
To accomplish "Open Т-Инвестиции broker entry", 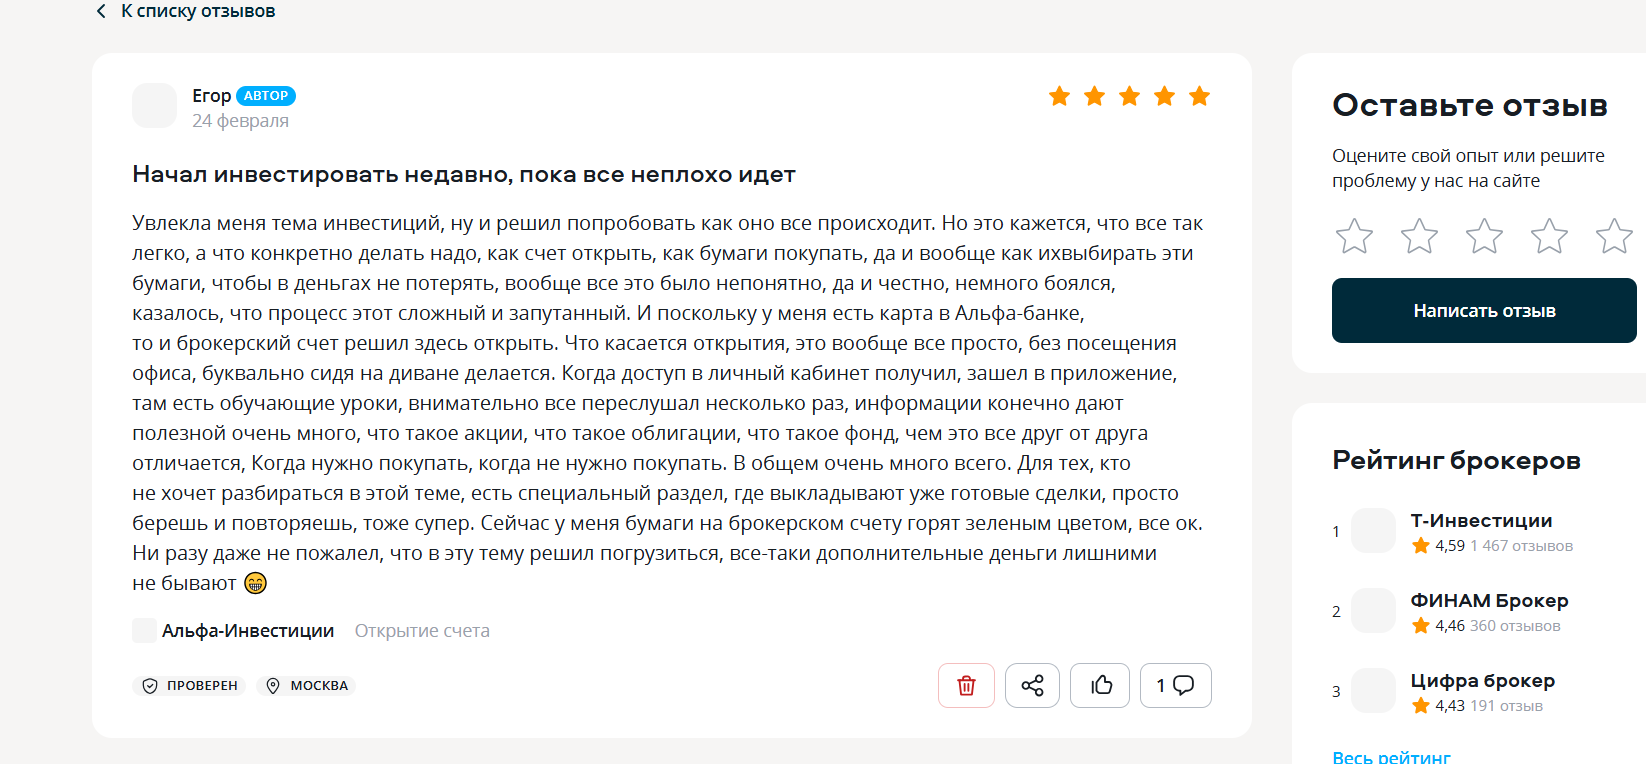I will (x=1481, y=521).
